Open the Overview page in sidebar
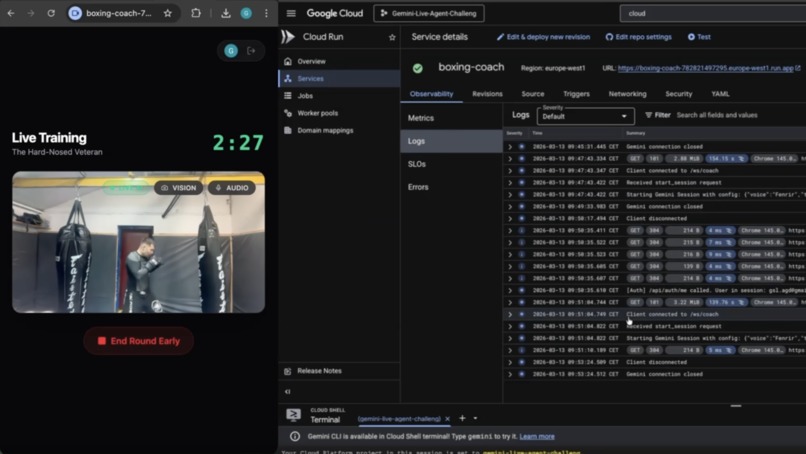The width and height of the screenshot is (806, 454). tap(339, 61)
